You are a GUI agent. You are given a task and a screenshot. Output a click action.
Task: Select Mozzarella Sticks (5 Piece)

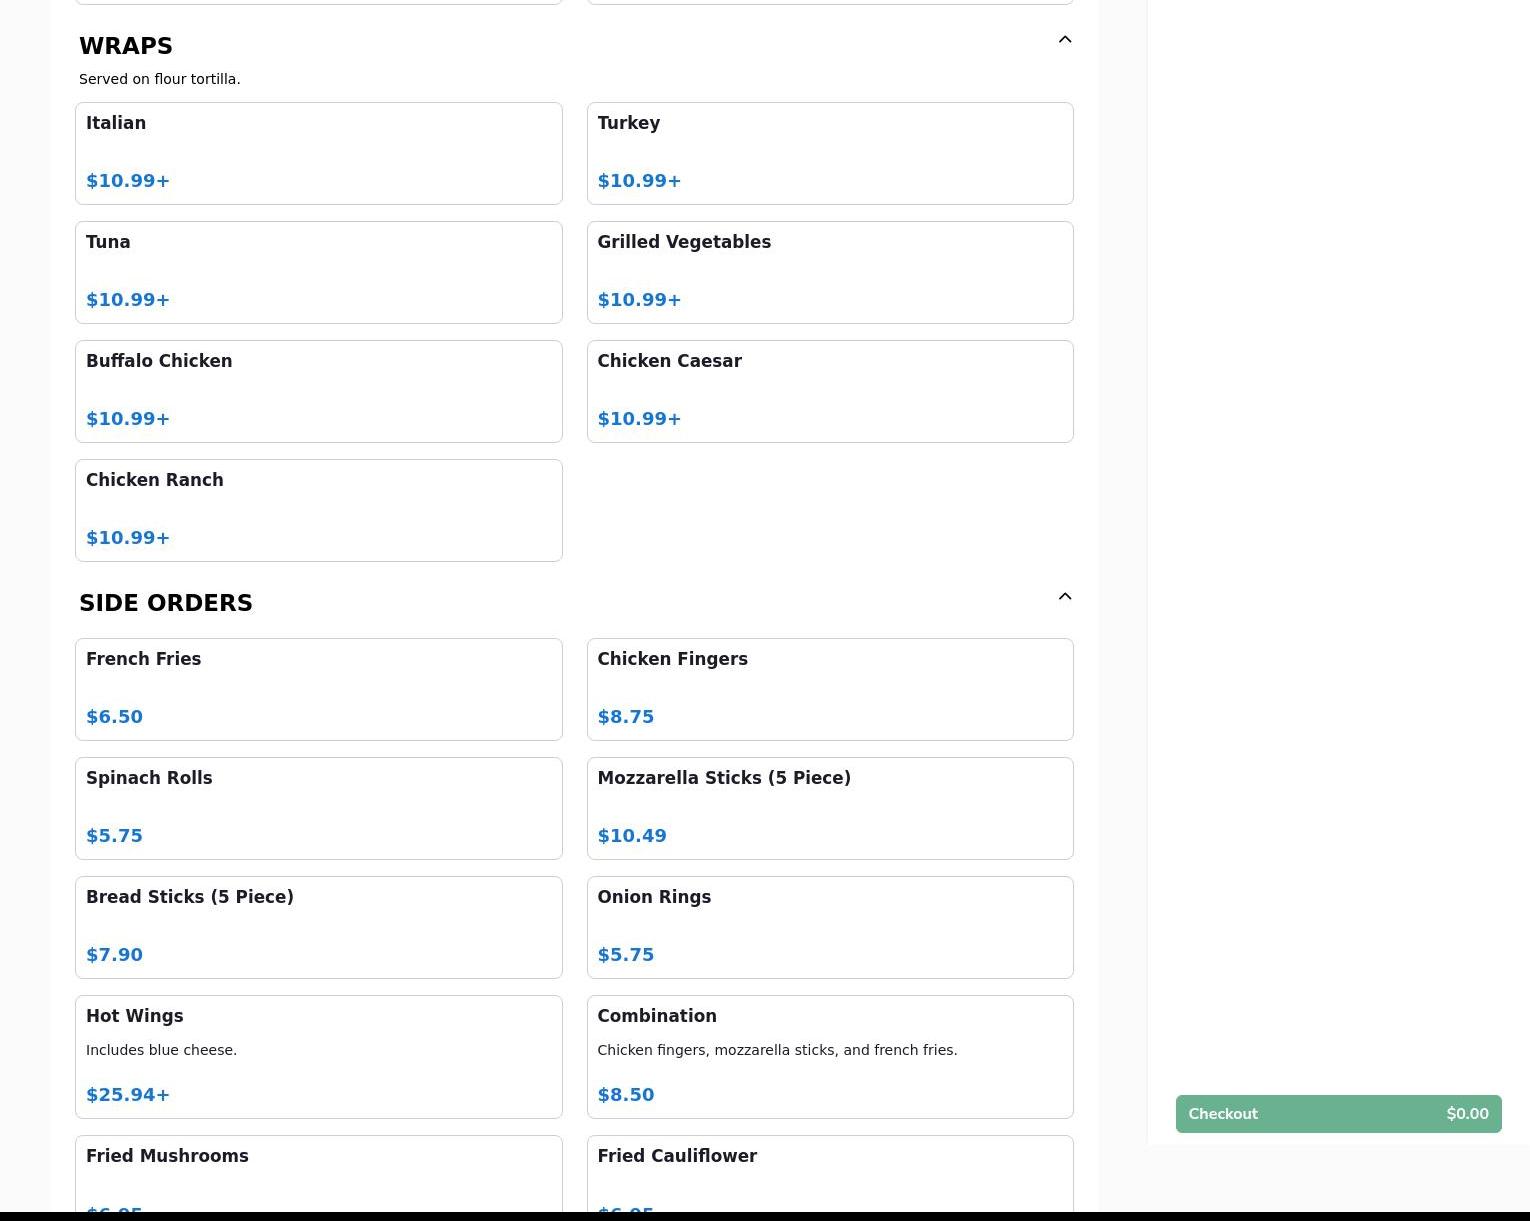click(829, 808)
